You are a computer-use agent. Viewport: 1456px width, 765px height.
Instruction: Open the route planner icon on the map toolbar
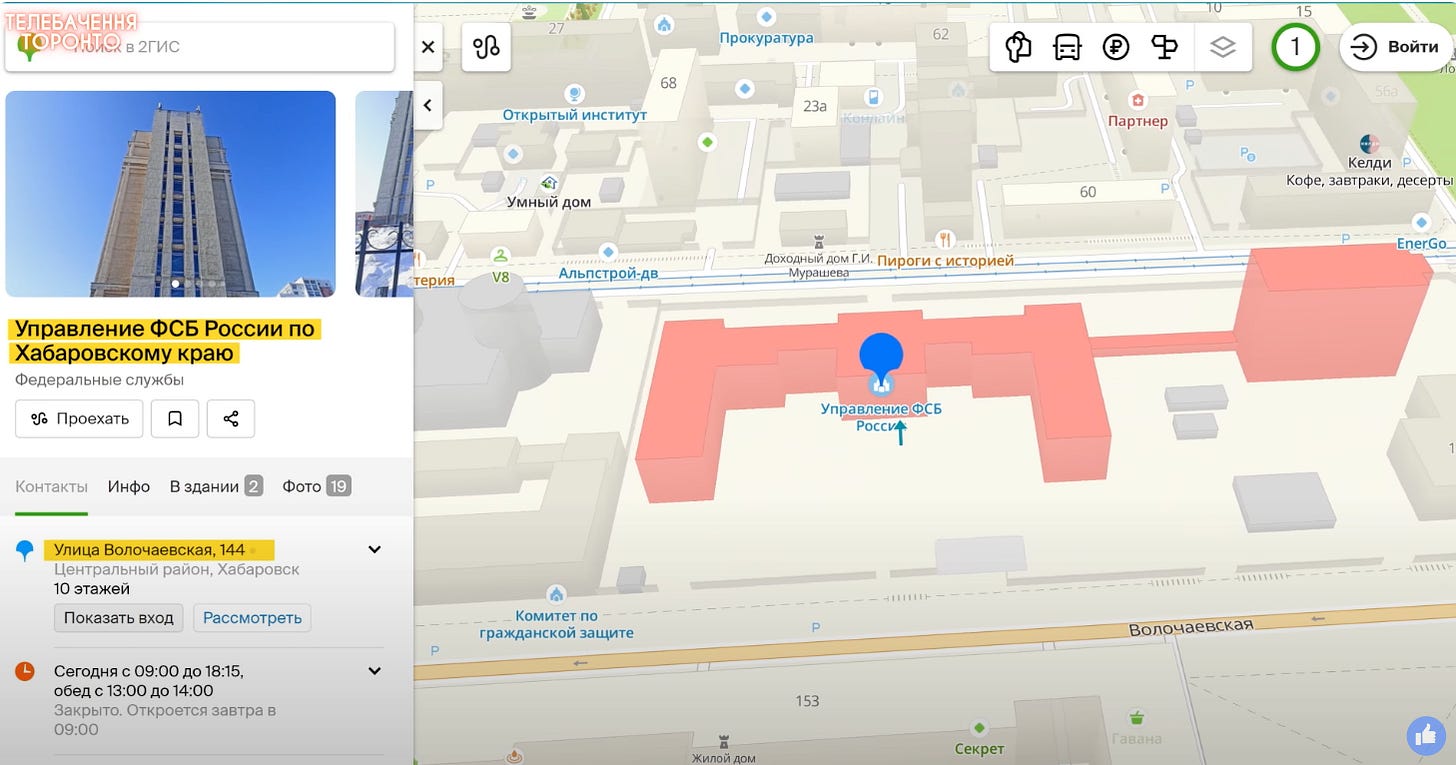click(487, 47)
